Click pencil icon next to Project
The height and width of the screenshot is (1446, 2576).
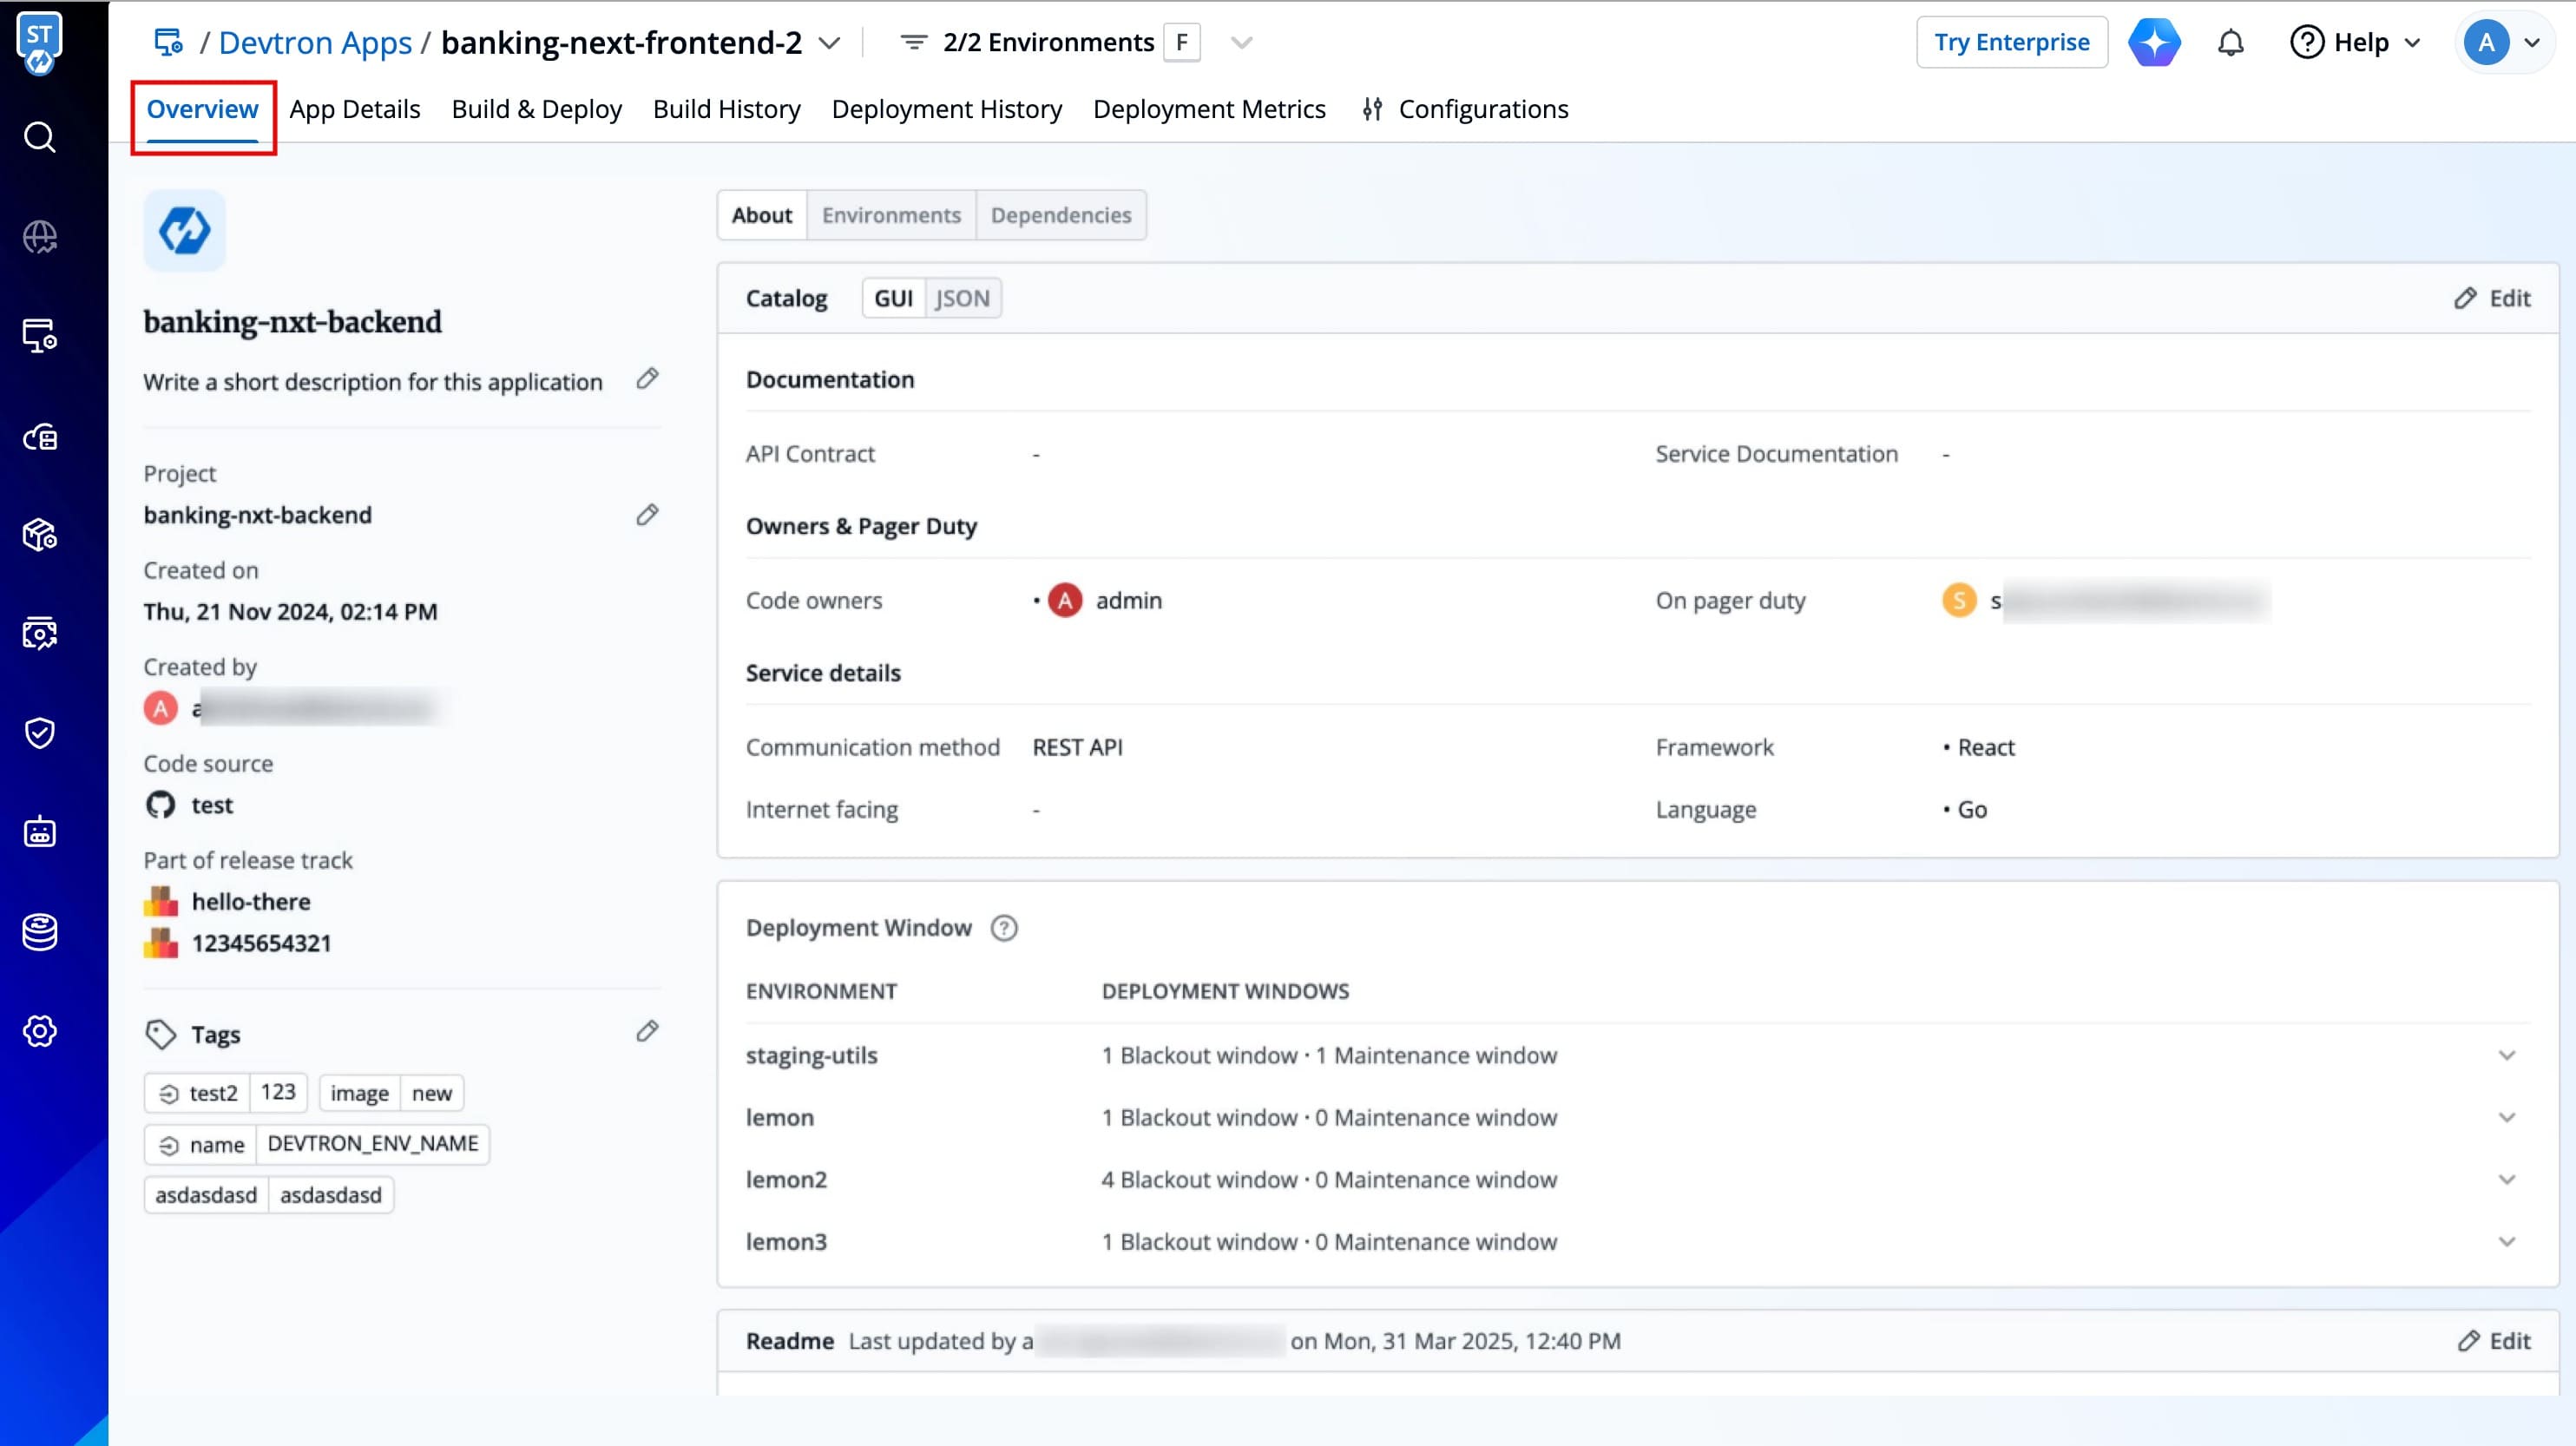(x=647, y=515)
